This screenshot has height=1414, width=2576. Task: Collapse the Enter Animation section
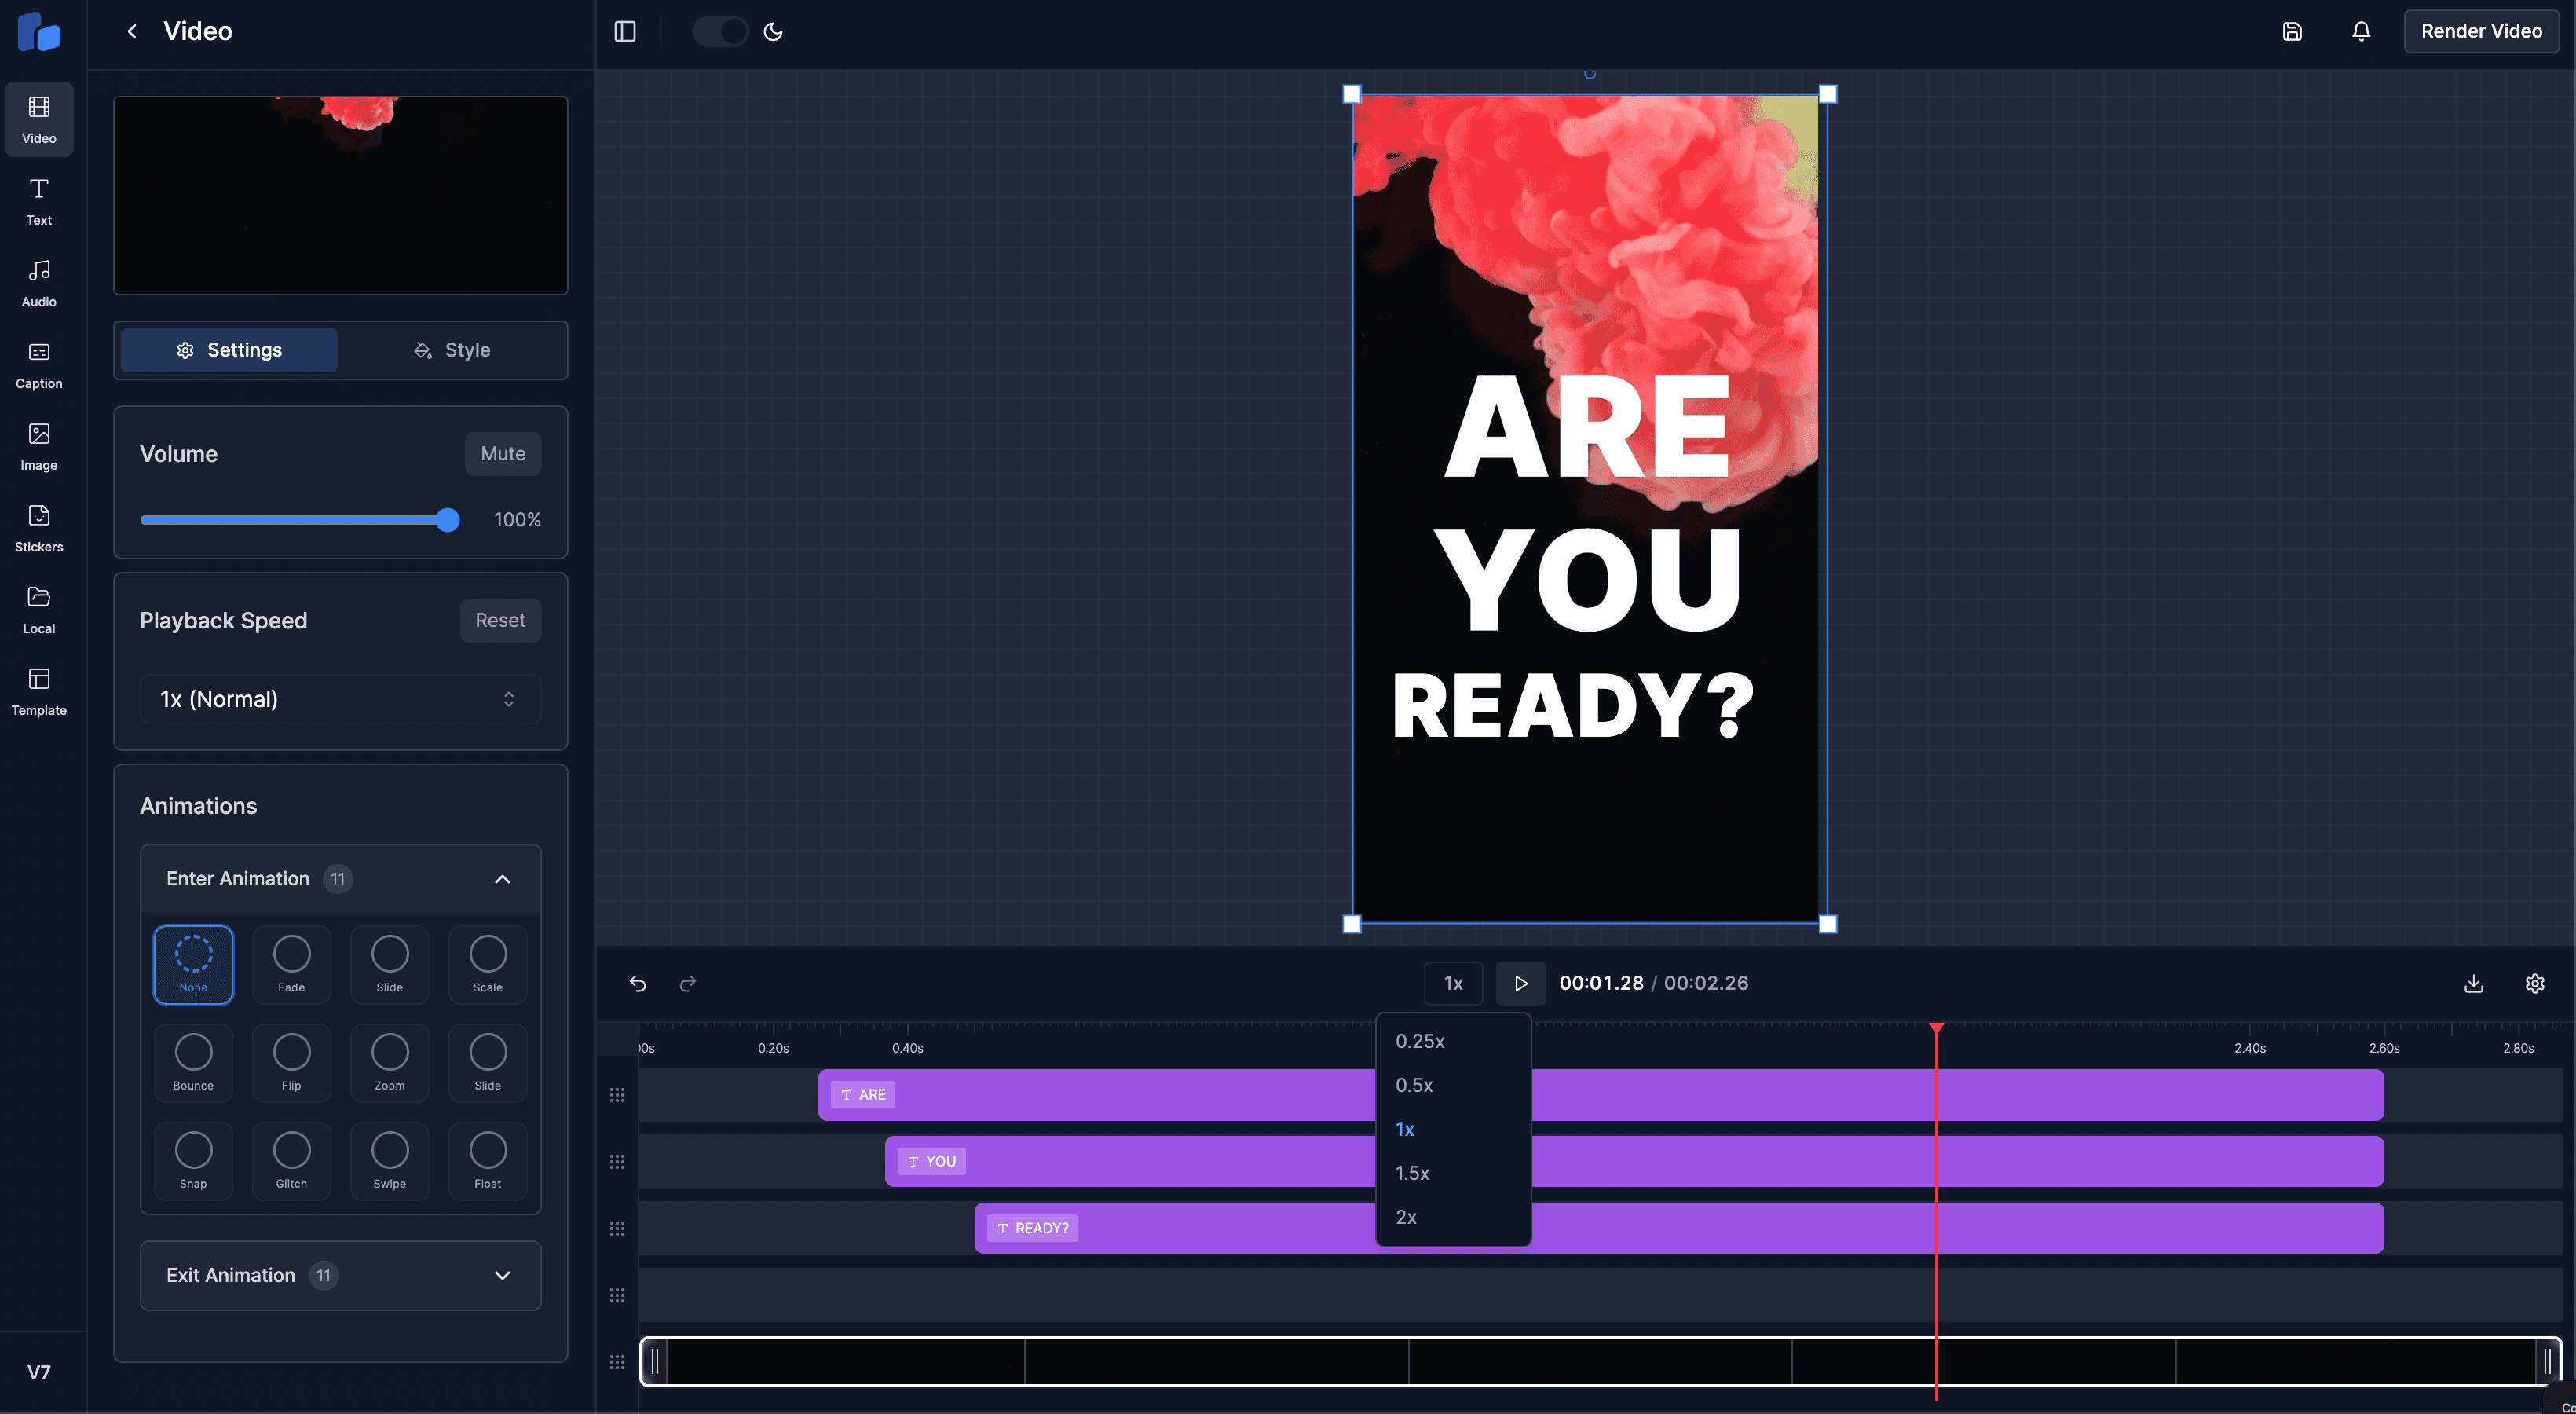[502, 878]
